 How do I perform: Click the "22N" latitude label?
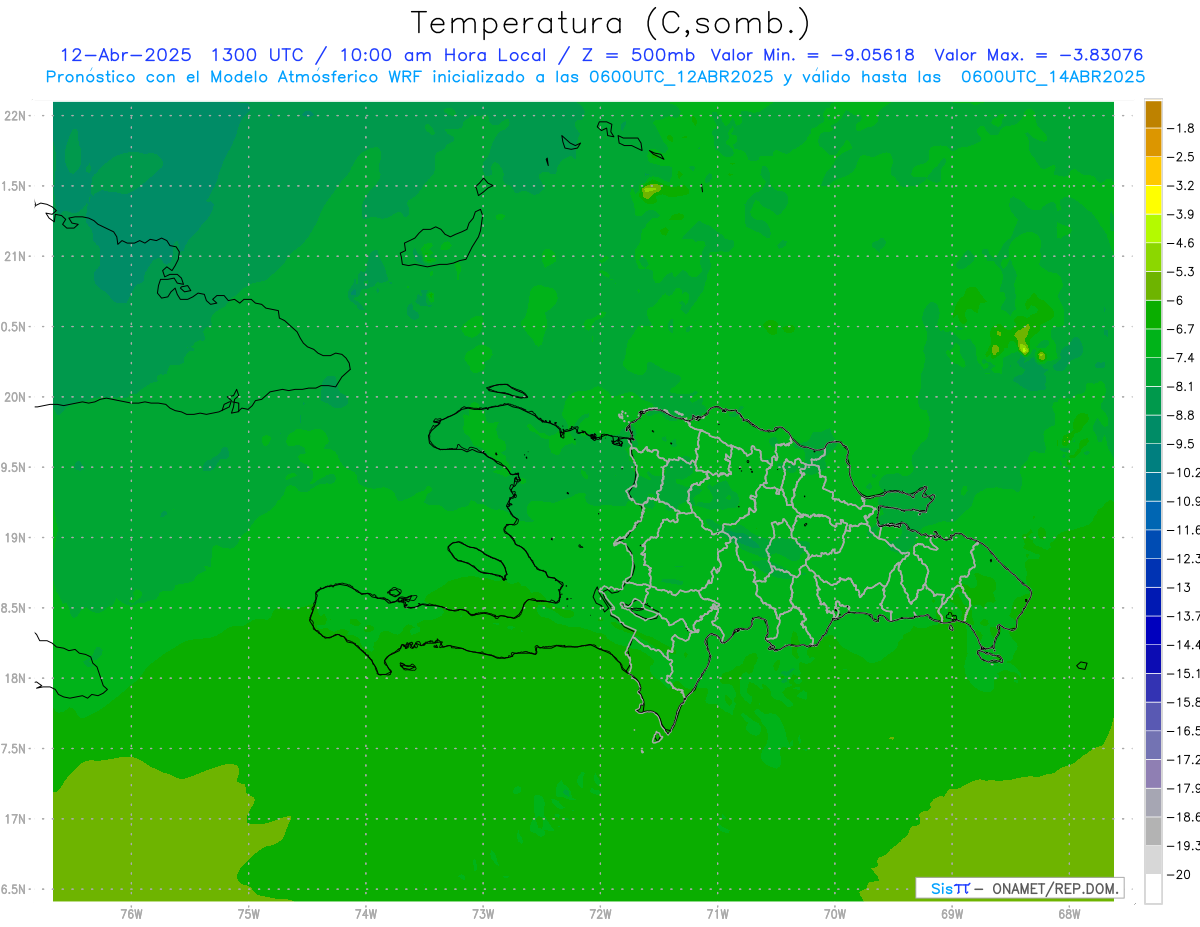tap(15, 116)
